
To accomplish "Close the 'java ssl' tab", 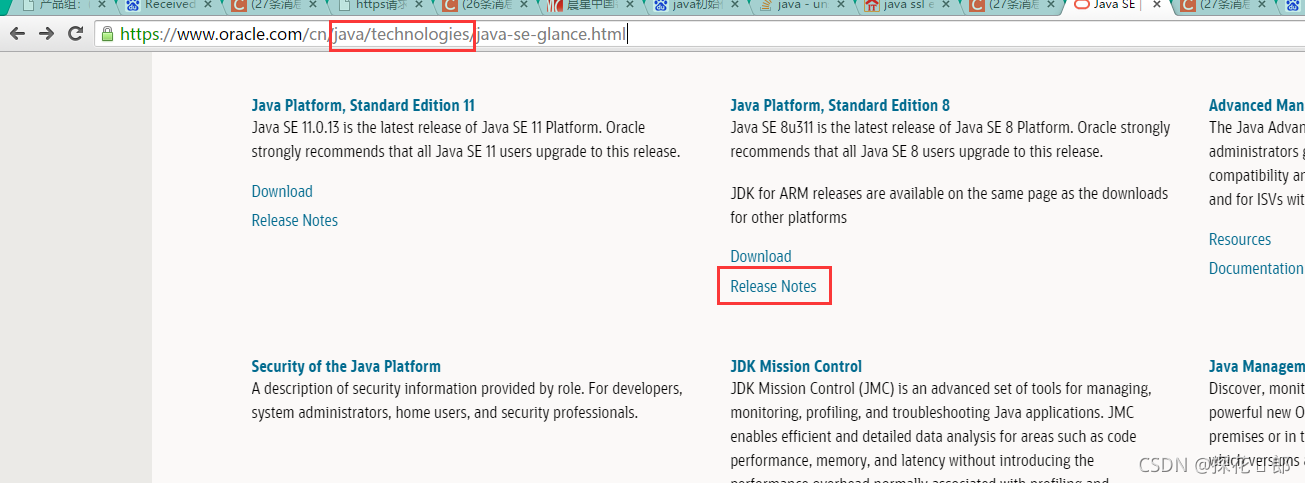I will (946, 5).
